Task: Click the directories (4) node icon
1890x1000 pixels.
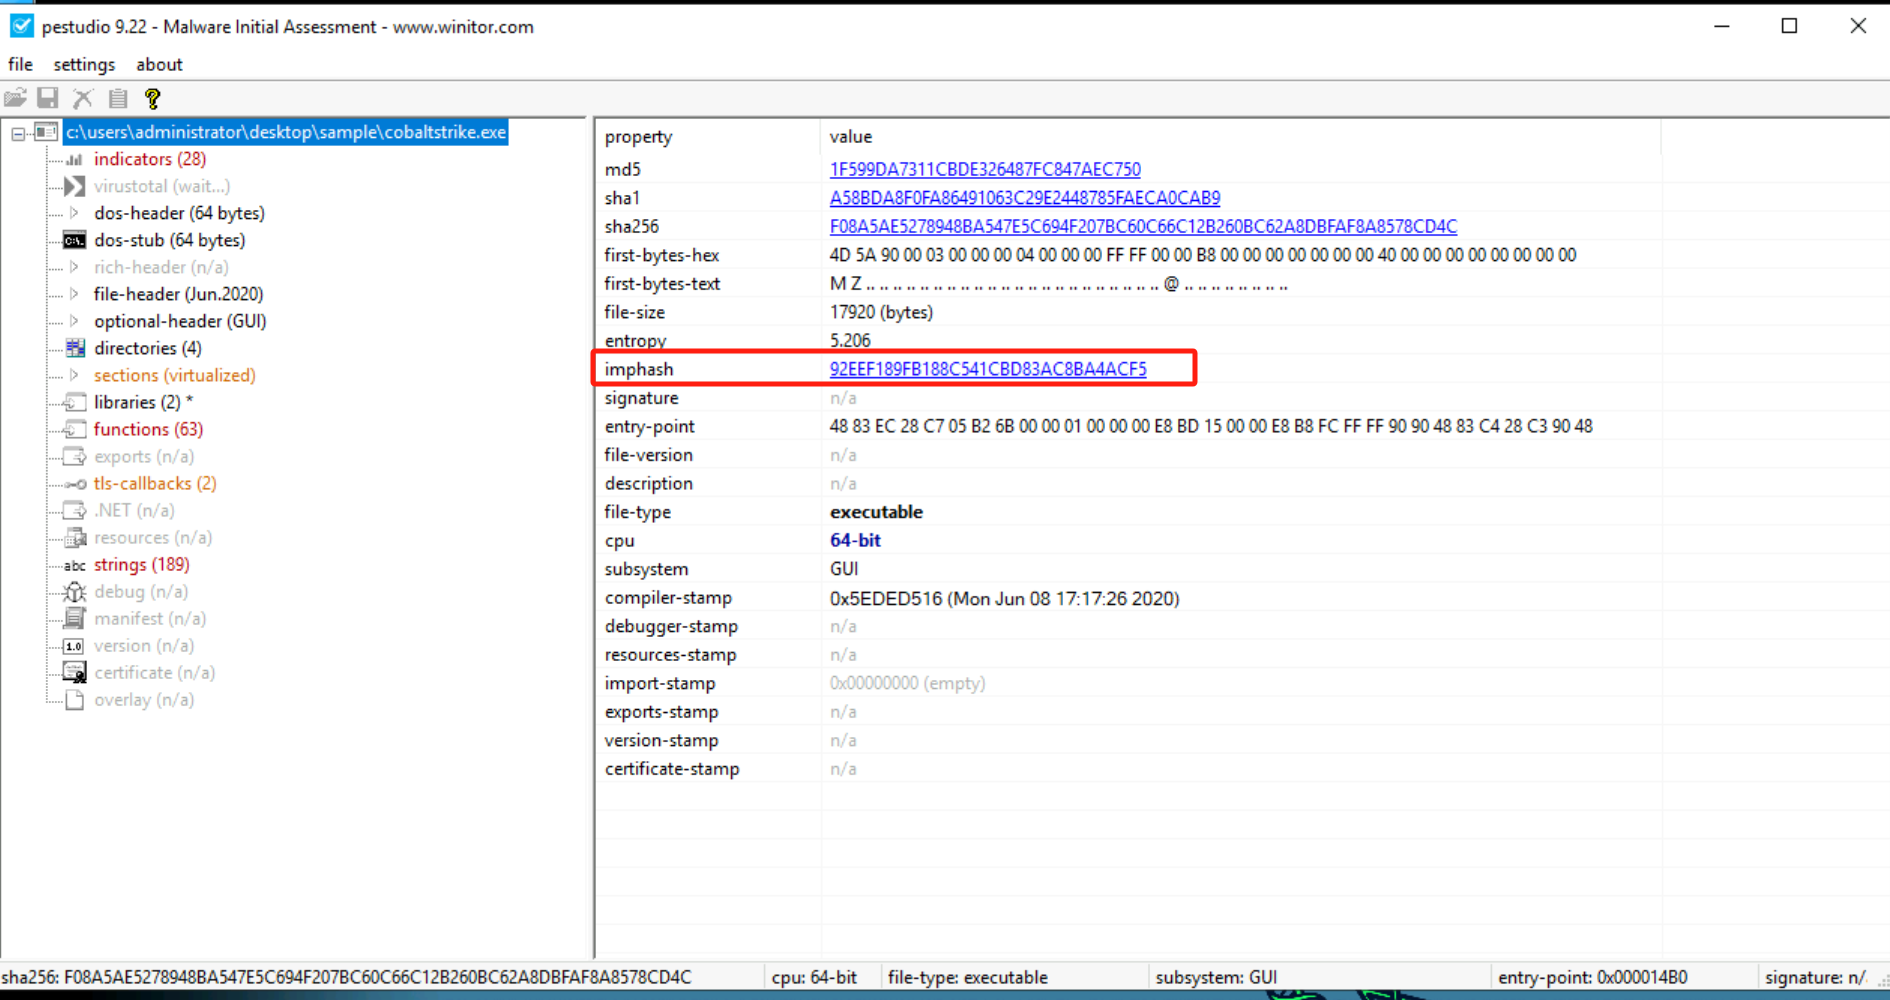Action: [x=75, y=348]
